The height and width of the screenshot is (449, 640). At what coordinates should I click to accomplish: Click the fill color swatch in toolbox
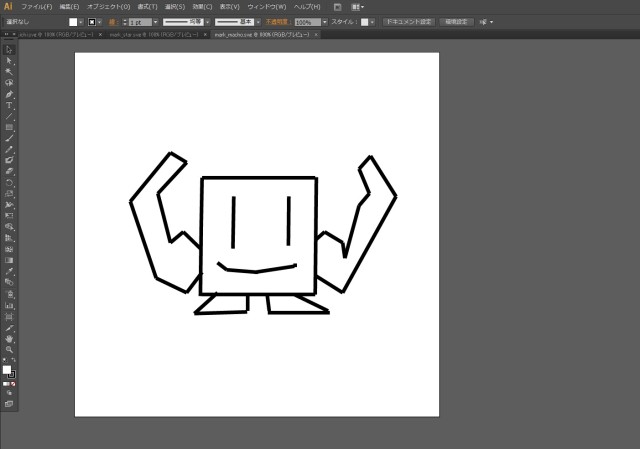(7, 369)
